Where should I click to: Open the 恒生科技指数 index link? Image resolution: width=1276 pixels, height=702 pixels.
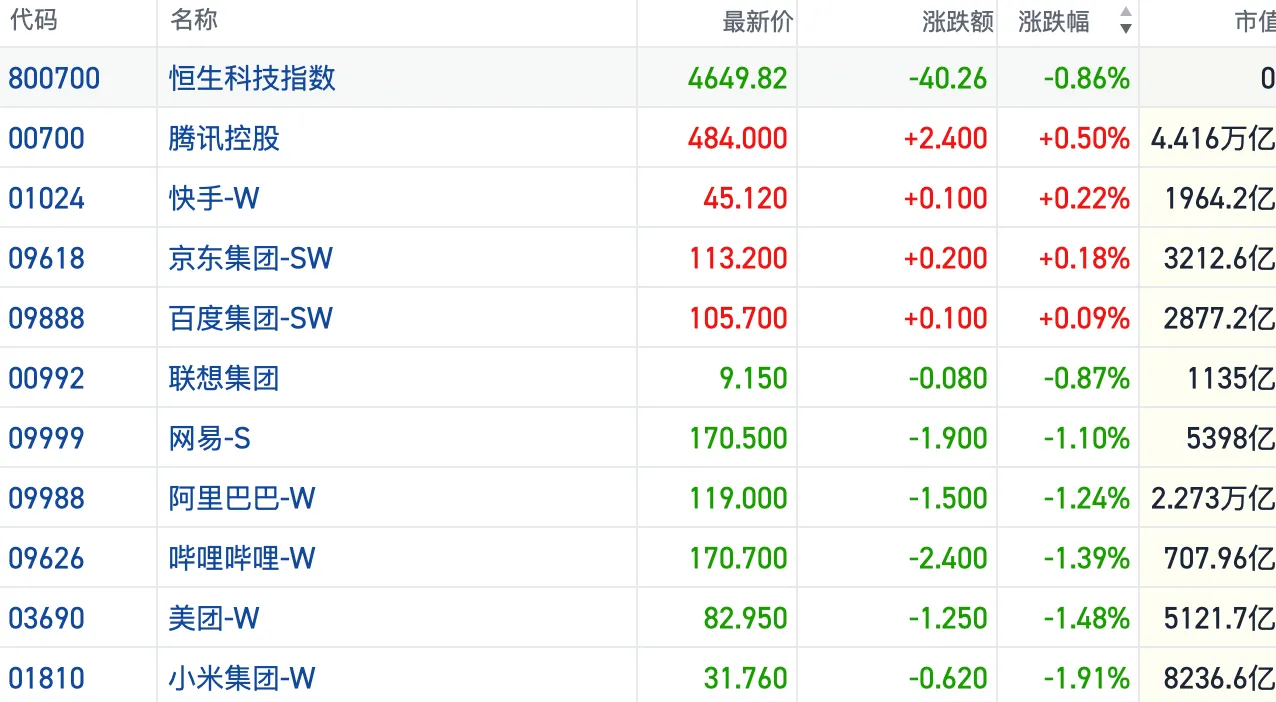click(252, 78)
